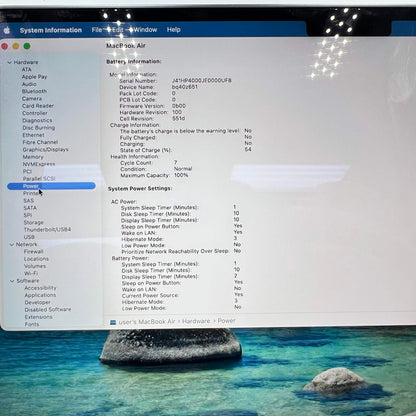Click the Cycle Count row
This screenshot has height=416, width=416.
pos(149,163)
